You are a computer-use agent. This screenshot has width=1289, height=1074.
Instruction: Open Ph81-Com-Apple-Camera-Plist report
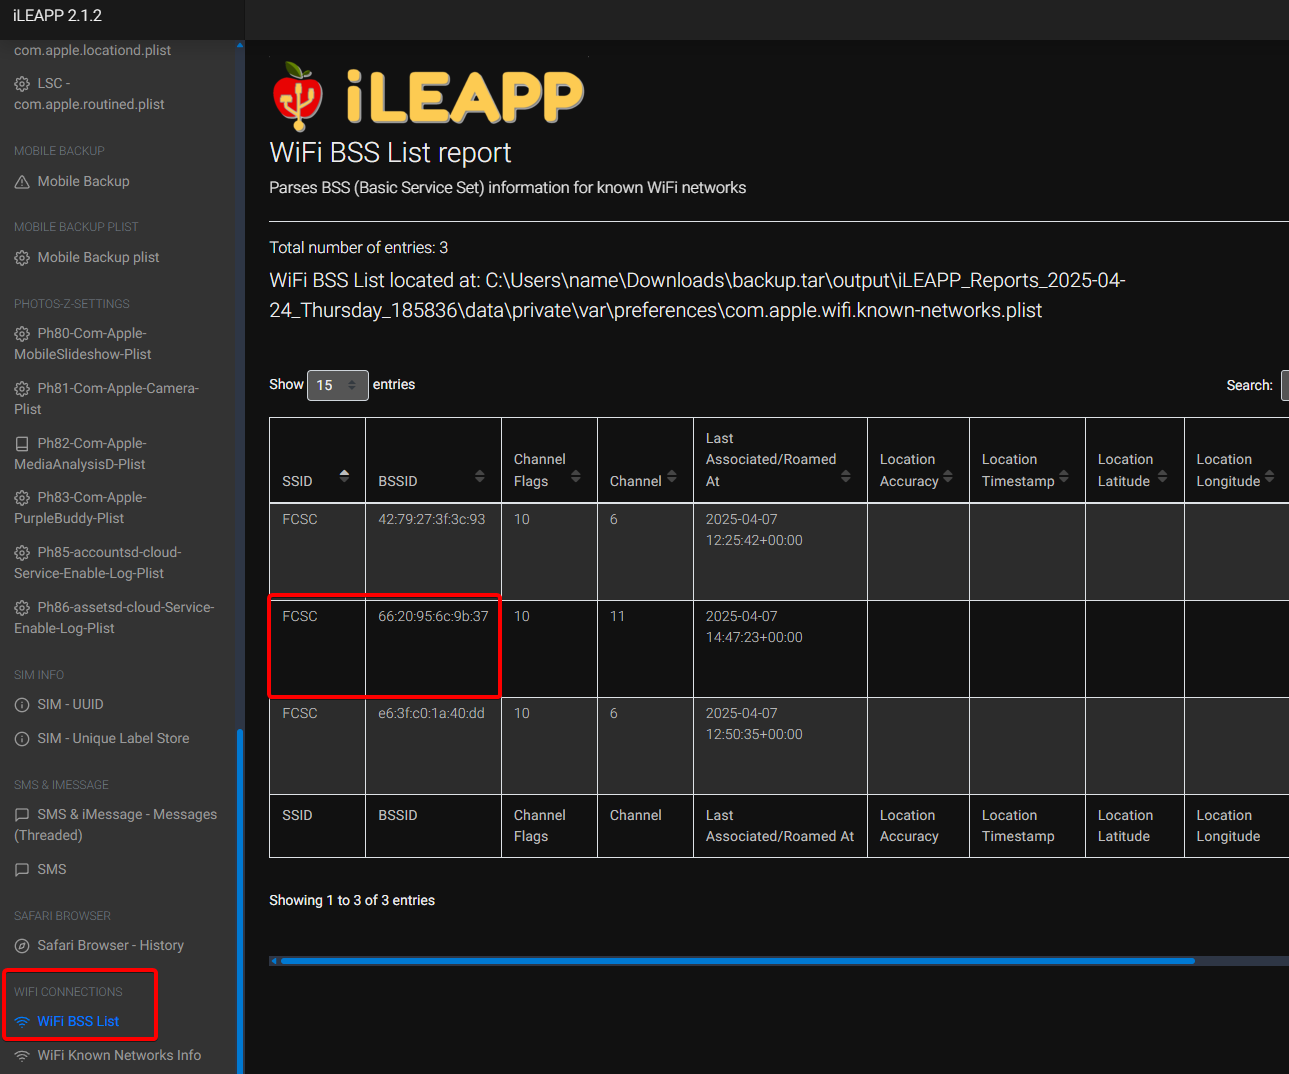click(x=107, y=398)
